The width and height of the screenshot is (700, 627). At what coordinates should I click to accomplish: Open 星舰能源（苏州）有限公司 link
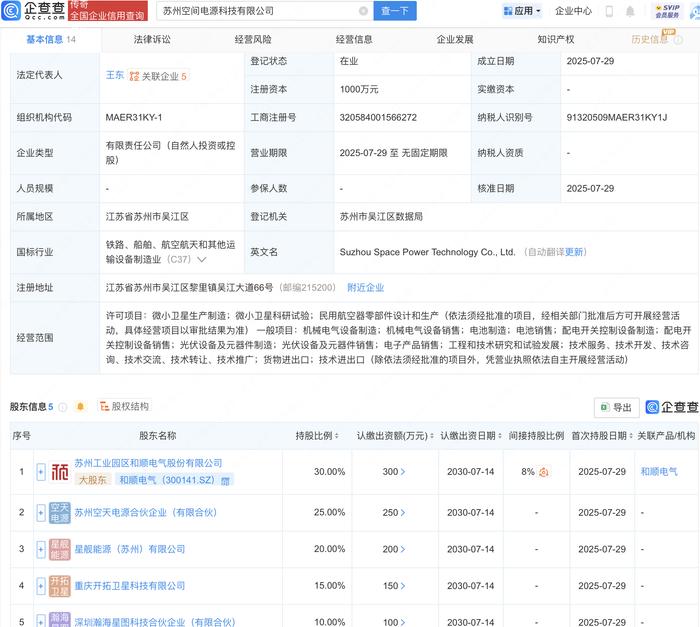click(x=130, y=549)
